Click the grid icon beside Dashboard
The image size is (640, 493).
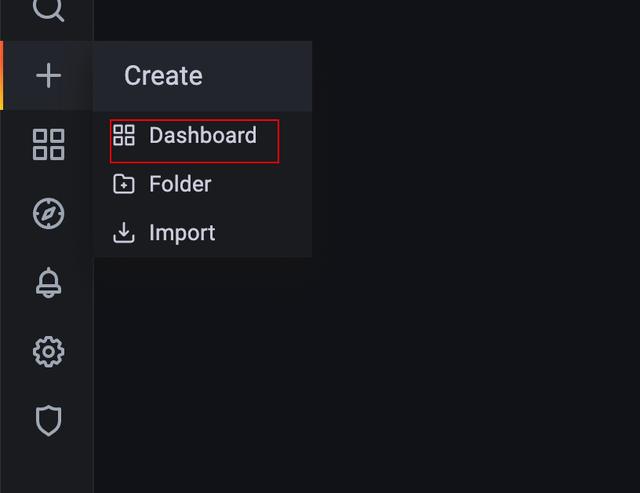coord(124,135)
